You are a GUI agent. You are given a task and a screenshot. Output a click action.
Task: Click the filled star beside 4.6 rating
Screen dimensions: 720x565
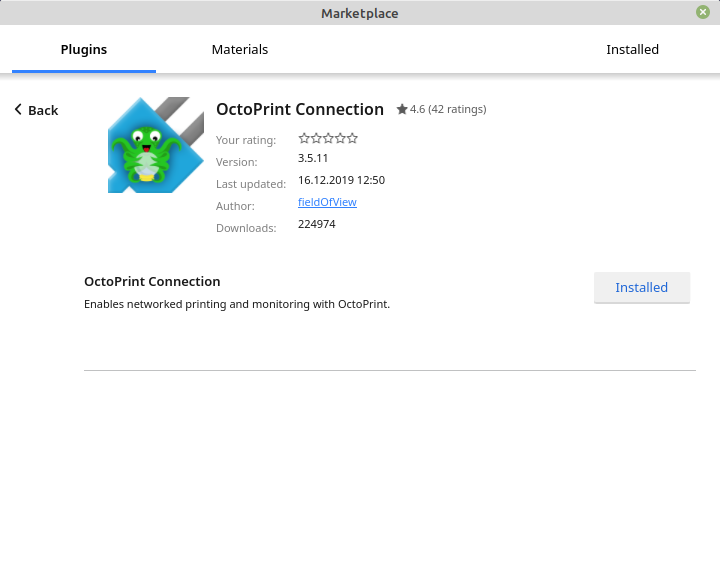coord(402,109)
